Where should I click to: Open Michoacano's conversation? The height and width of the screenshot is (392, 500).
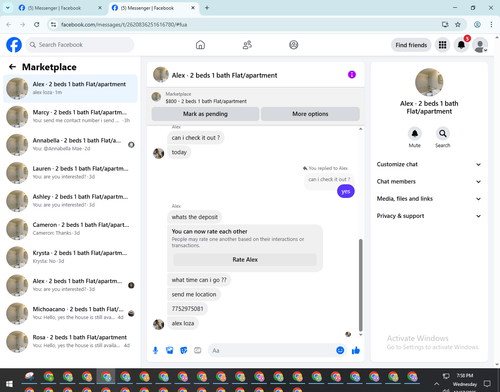pyautogui.click(x=70, y=313)
